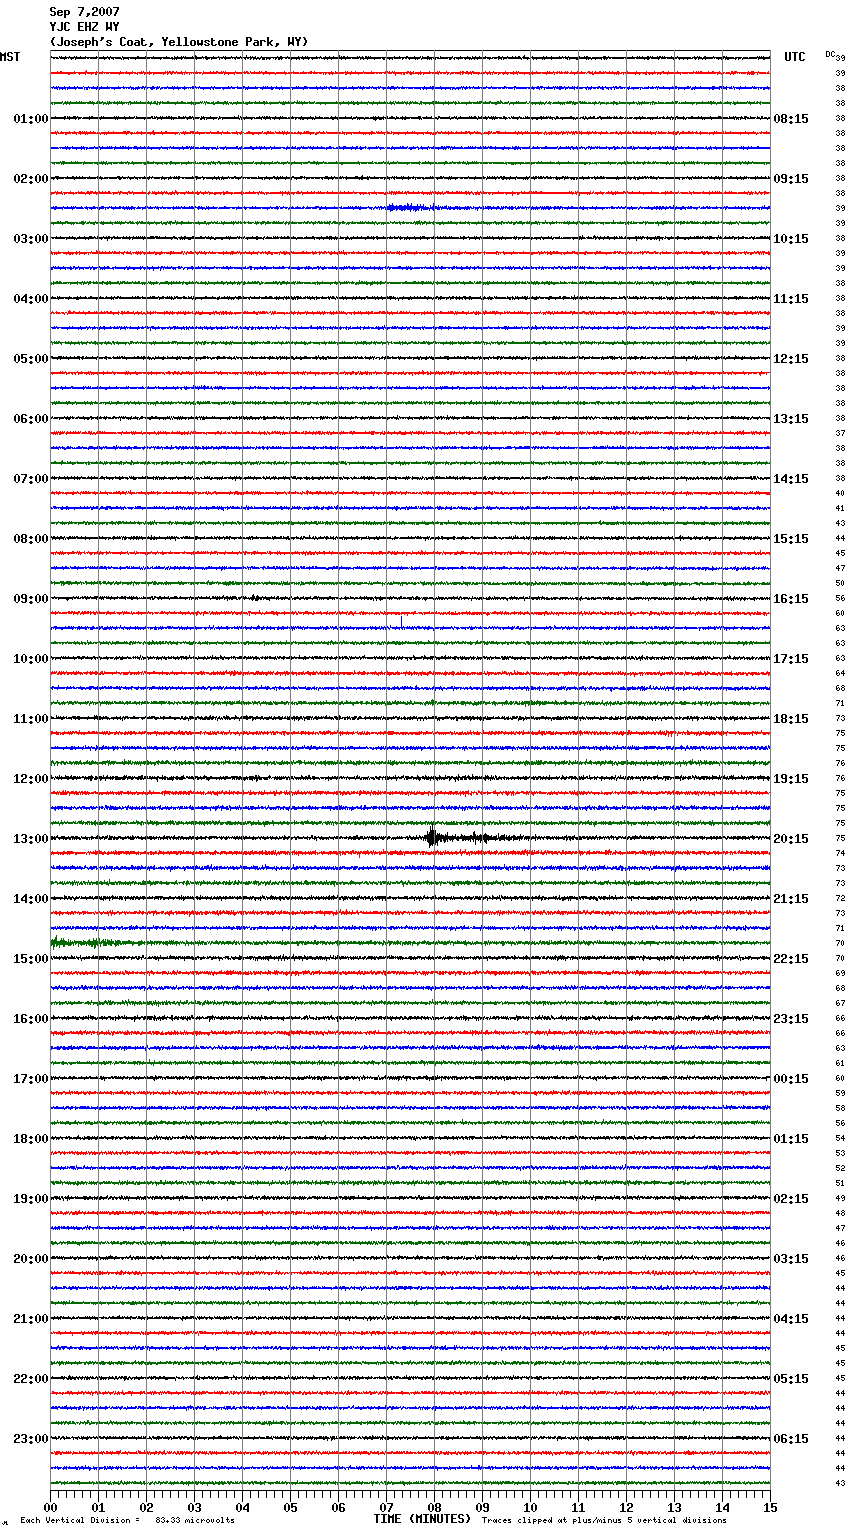This screenshot has height=1534, width=850.
Task: Select the 19:00 MST row label
Action: click(31, 1199)
